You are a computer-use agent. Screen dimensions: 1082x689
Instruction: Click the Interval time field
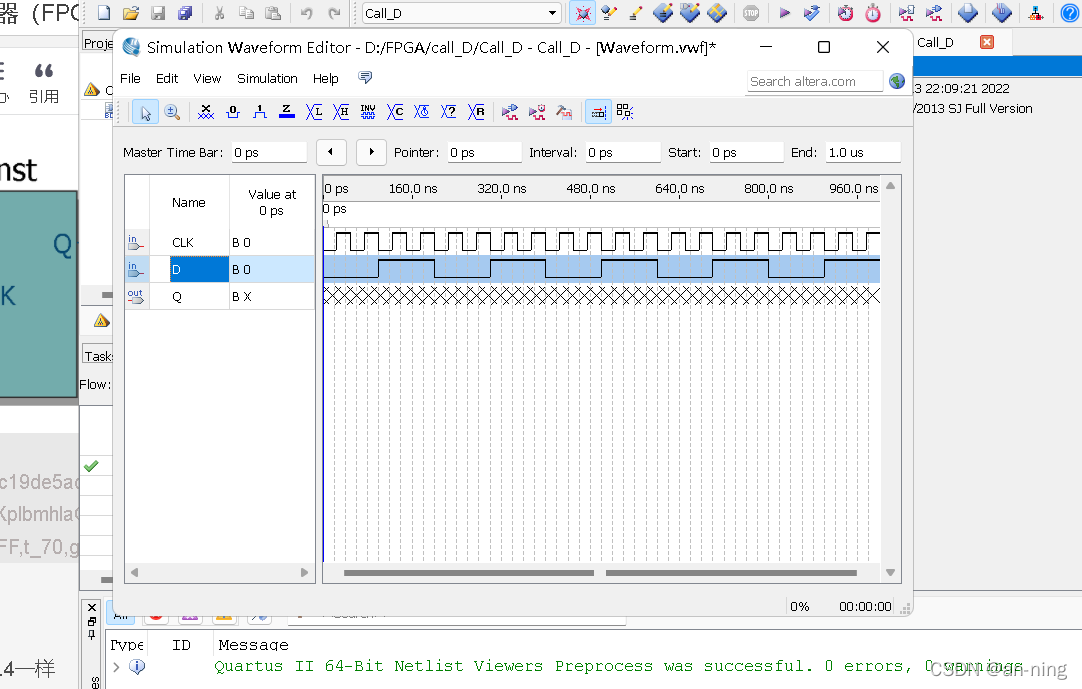point(622,153)
